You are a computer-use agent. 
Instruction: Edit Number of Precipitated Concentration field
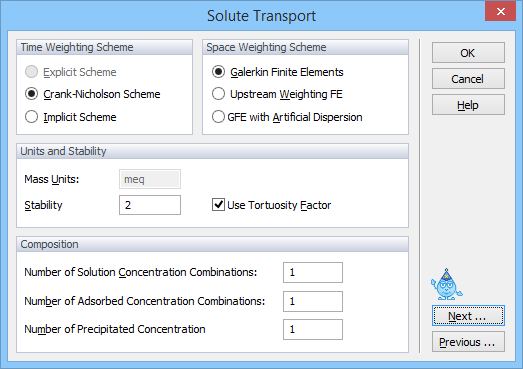(313, 329)
